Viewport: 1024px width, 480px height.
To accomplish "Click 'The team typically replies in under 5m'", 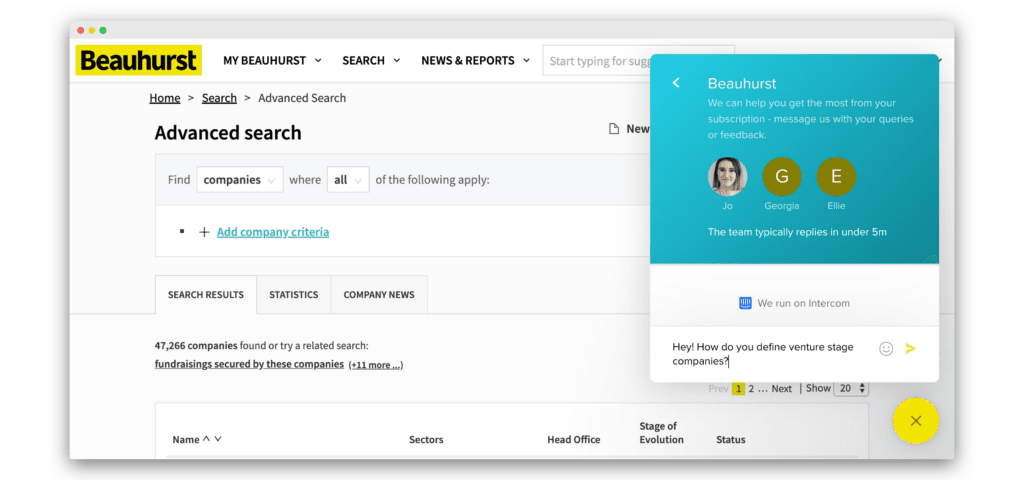I will pyautogui.click(x=797, y=232).
